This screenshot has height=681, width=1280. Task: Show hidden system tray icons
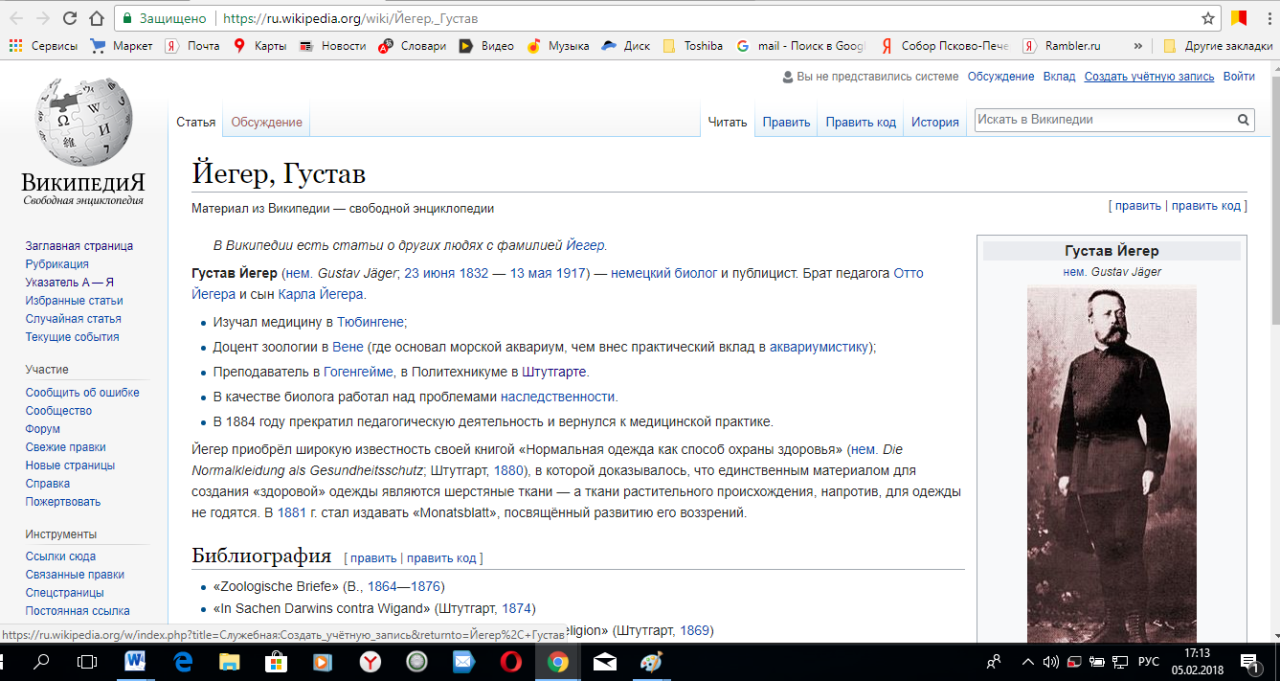[1027, 662]
